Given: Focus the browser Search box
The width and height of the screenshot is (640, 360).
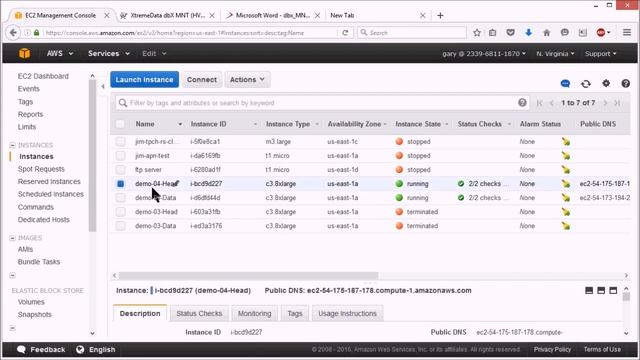Looking at the screenshot, I should click(x=411, y=33).
